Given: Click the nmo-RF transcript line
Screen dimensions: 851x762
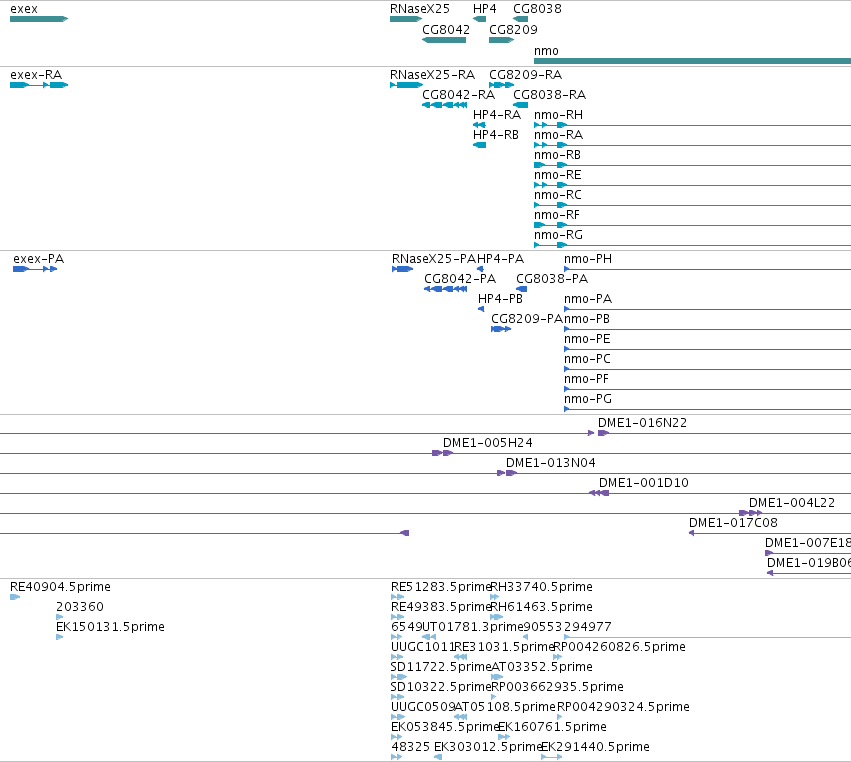Looking at the screenshot, I should point(693,225).
